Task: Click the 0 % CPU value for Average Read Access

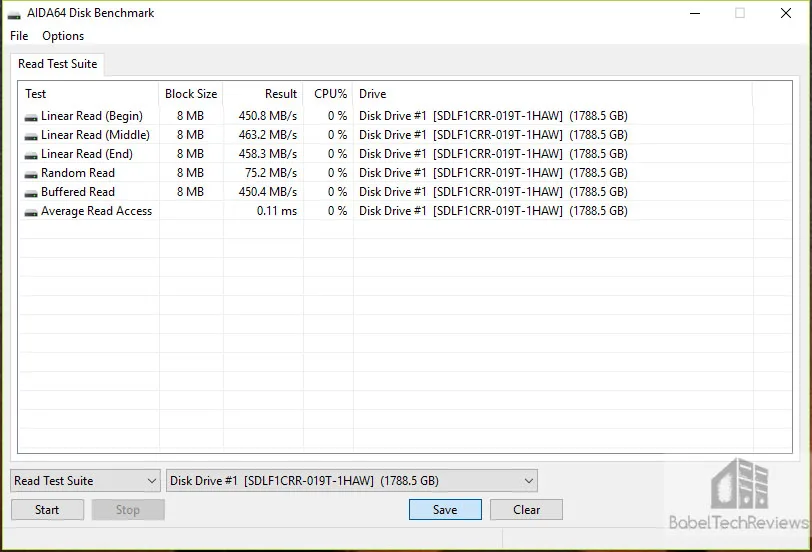Action: (337, 211)
